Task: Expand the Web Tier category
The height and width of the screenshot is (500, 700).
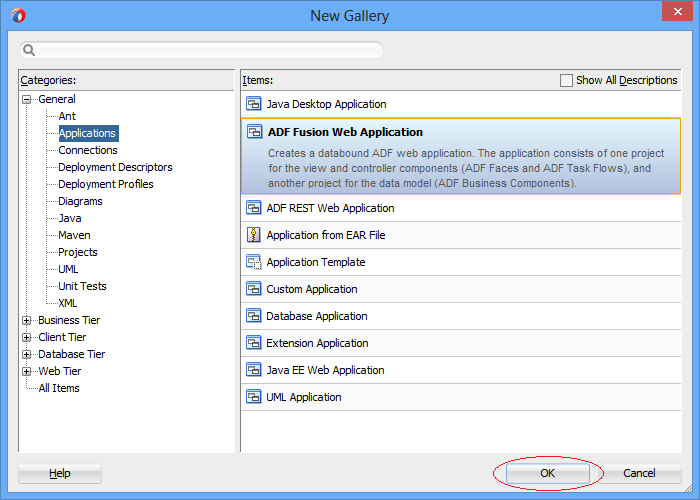Action: pos(27,371)
